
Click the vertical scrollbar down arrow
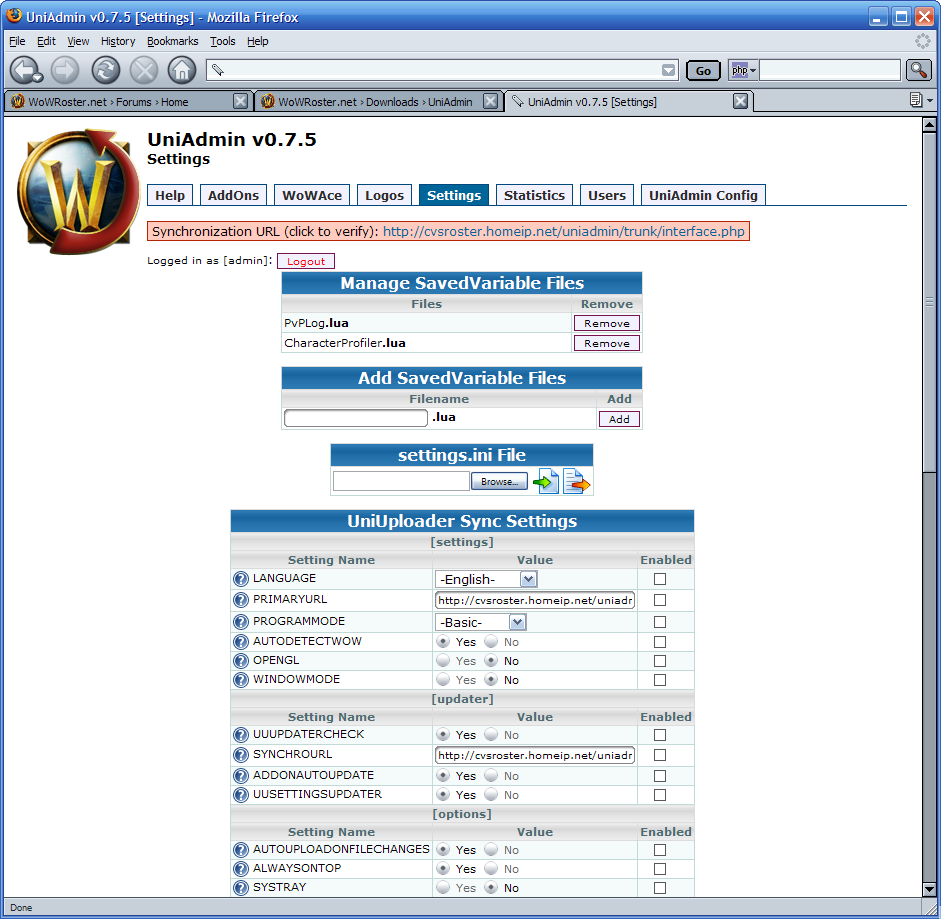929,889
